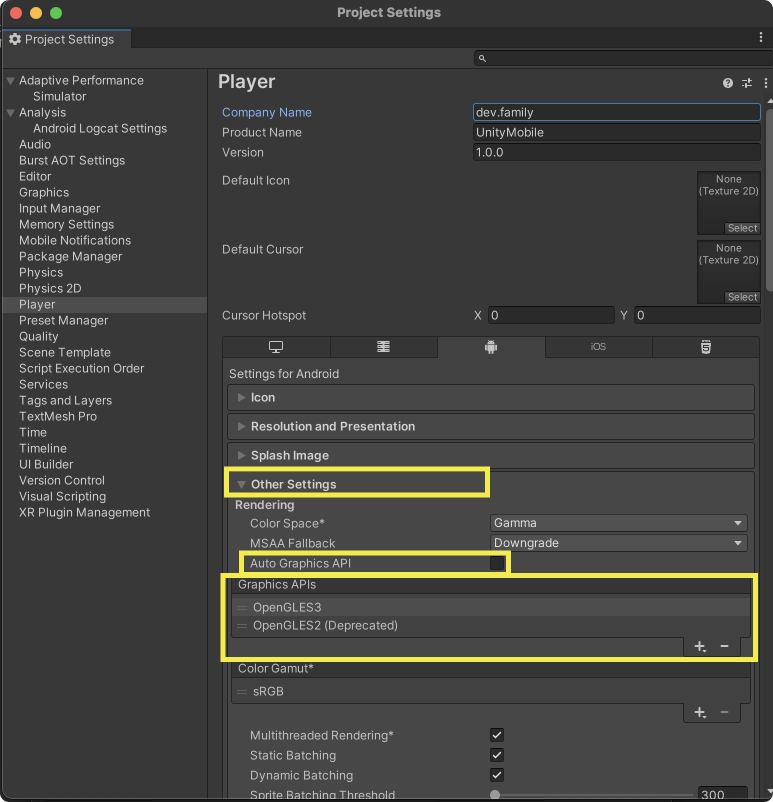This screenshot has height=802, width=773.
Task: Add a new Graphics API with the plus button
Action: tap(700, 647)
